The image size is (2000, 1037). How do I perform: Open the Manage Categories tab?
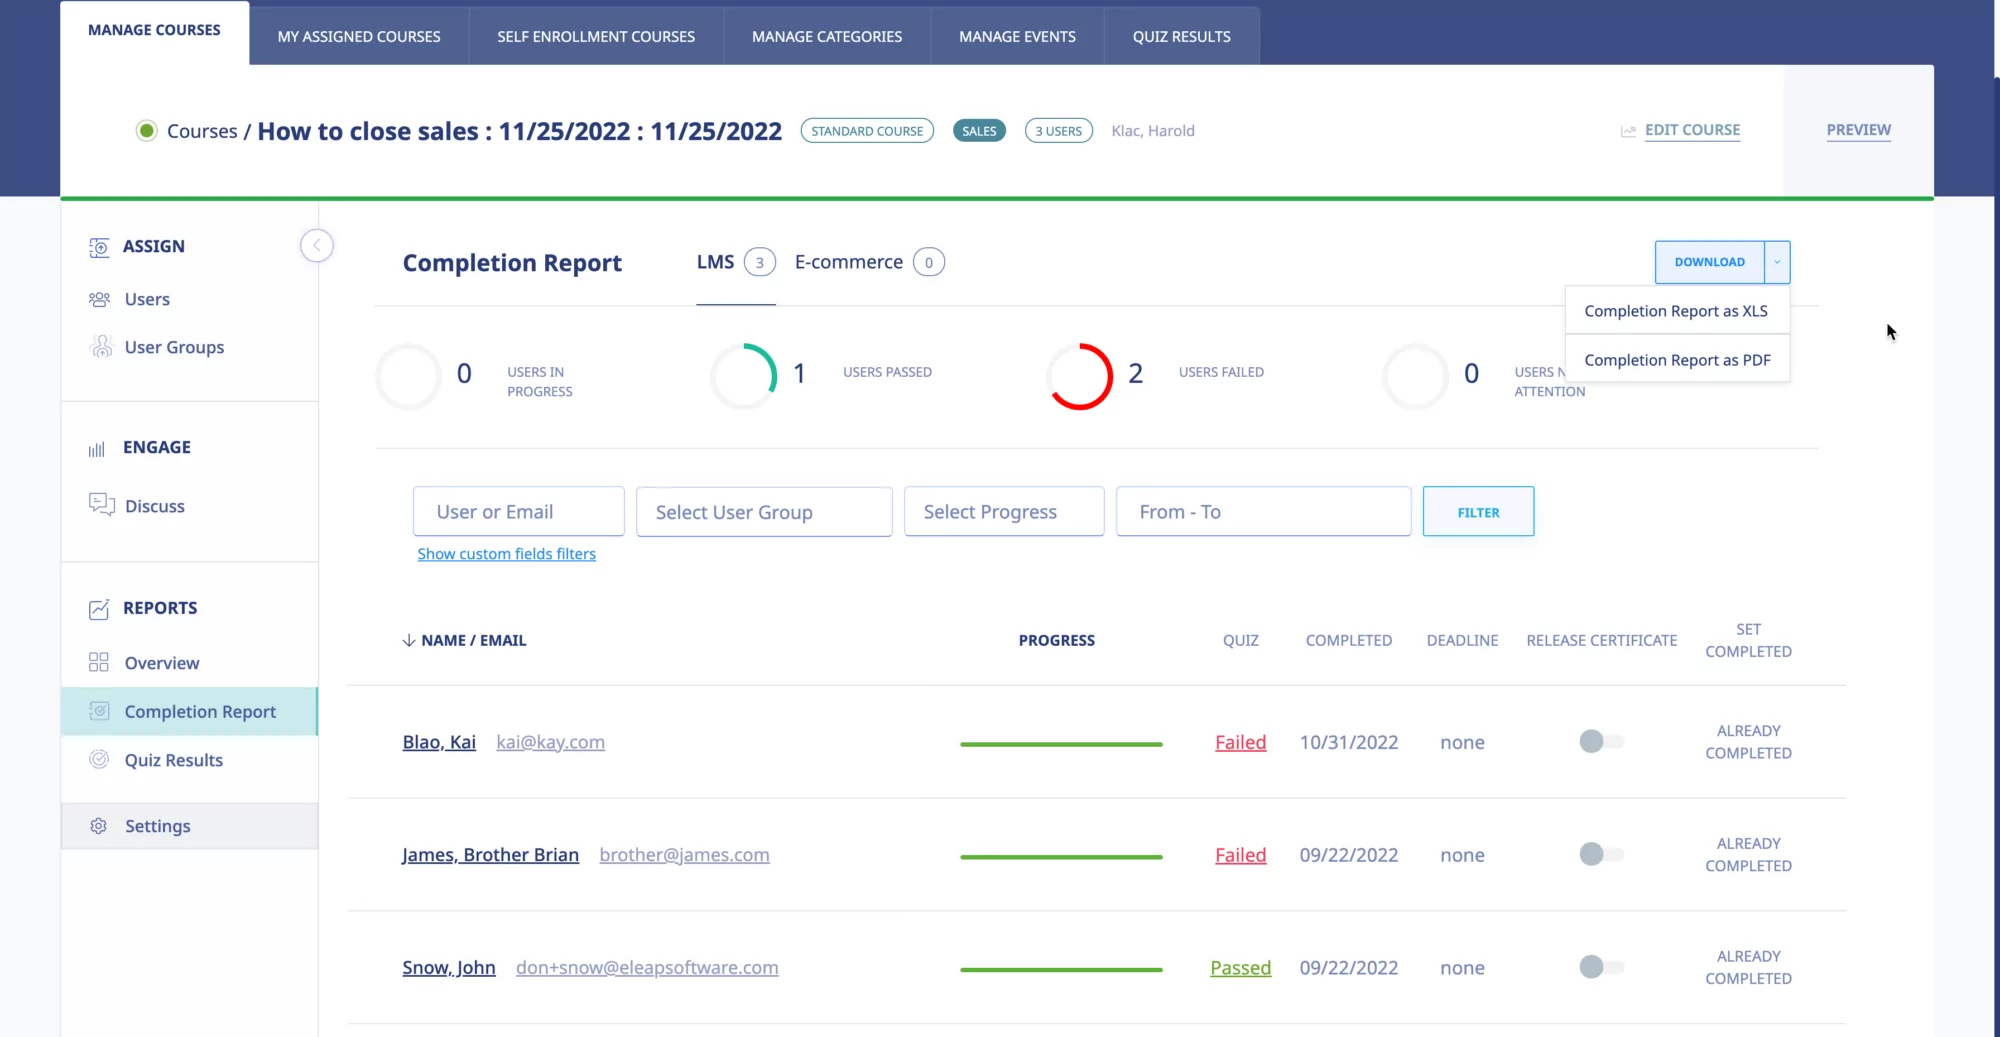tap(827, 37)
